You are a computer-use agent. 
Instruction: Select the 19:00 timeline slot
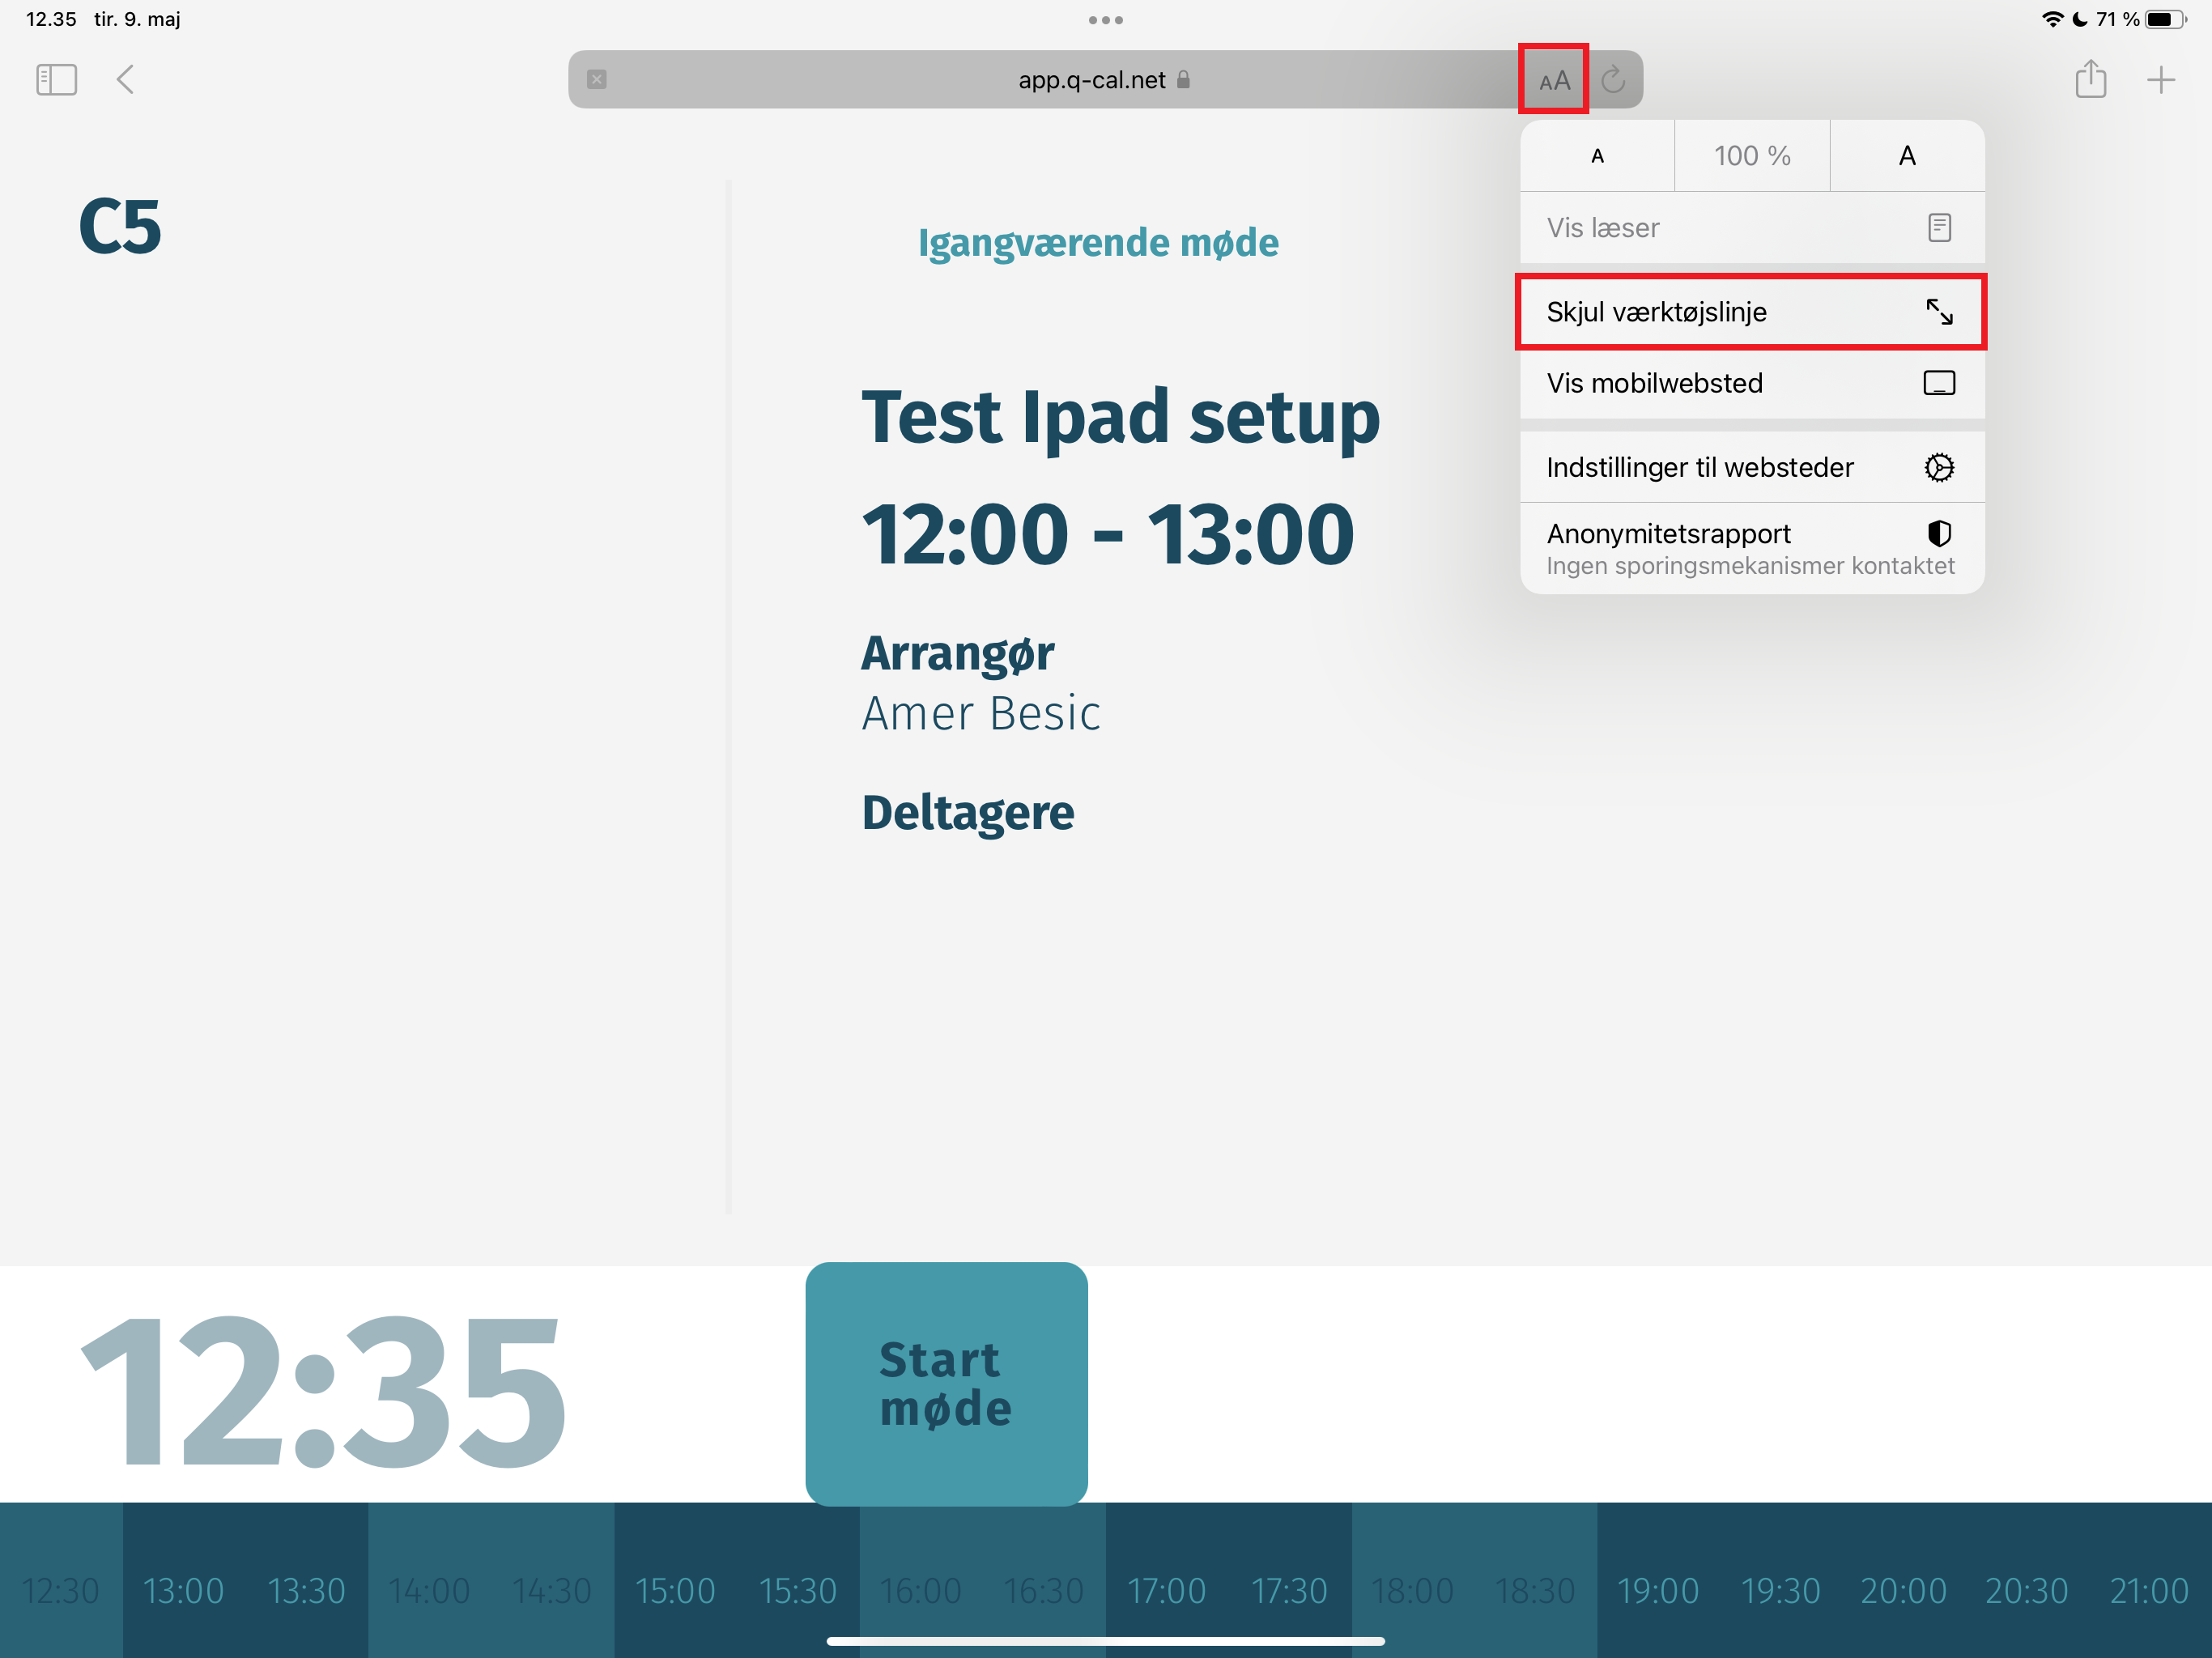click(x=1658, y=1591)
